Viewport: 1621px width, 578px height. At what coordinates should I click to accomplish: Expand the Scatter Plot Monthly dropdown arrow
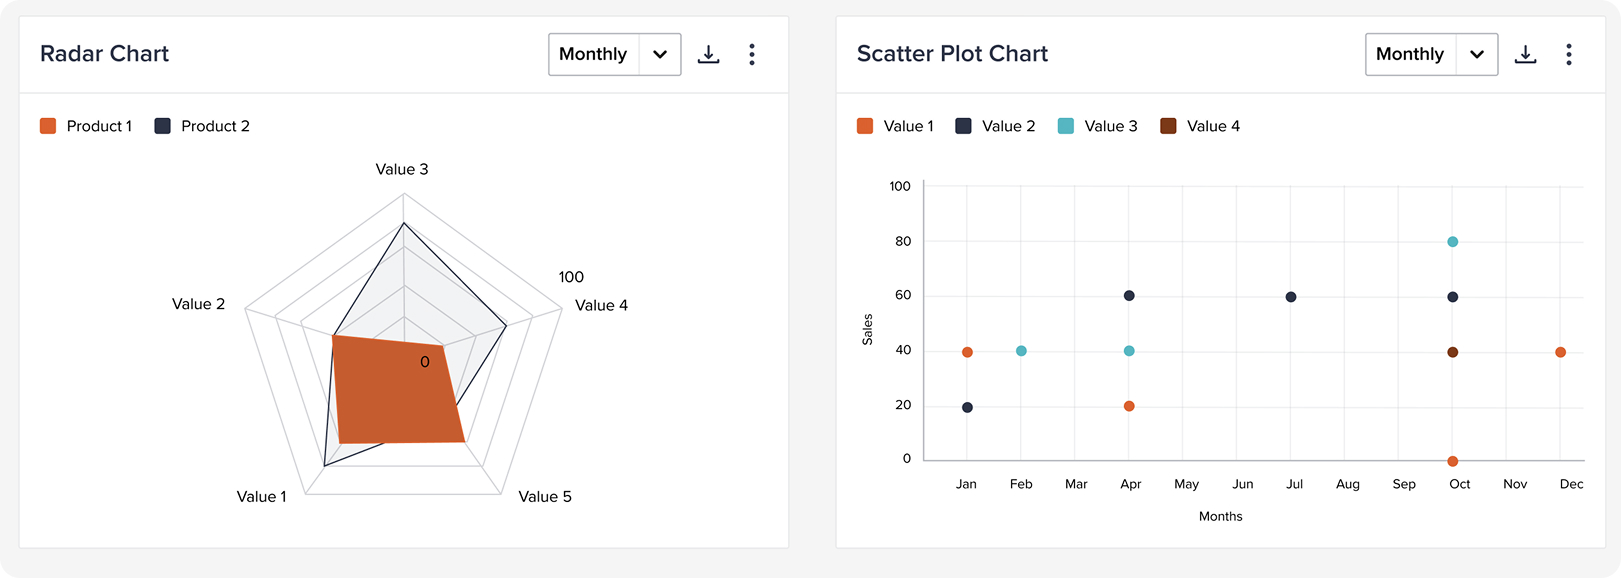point(1477,54)
